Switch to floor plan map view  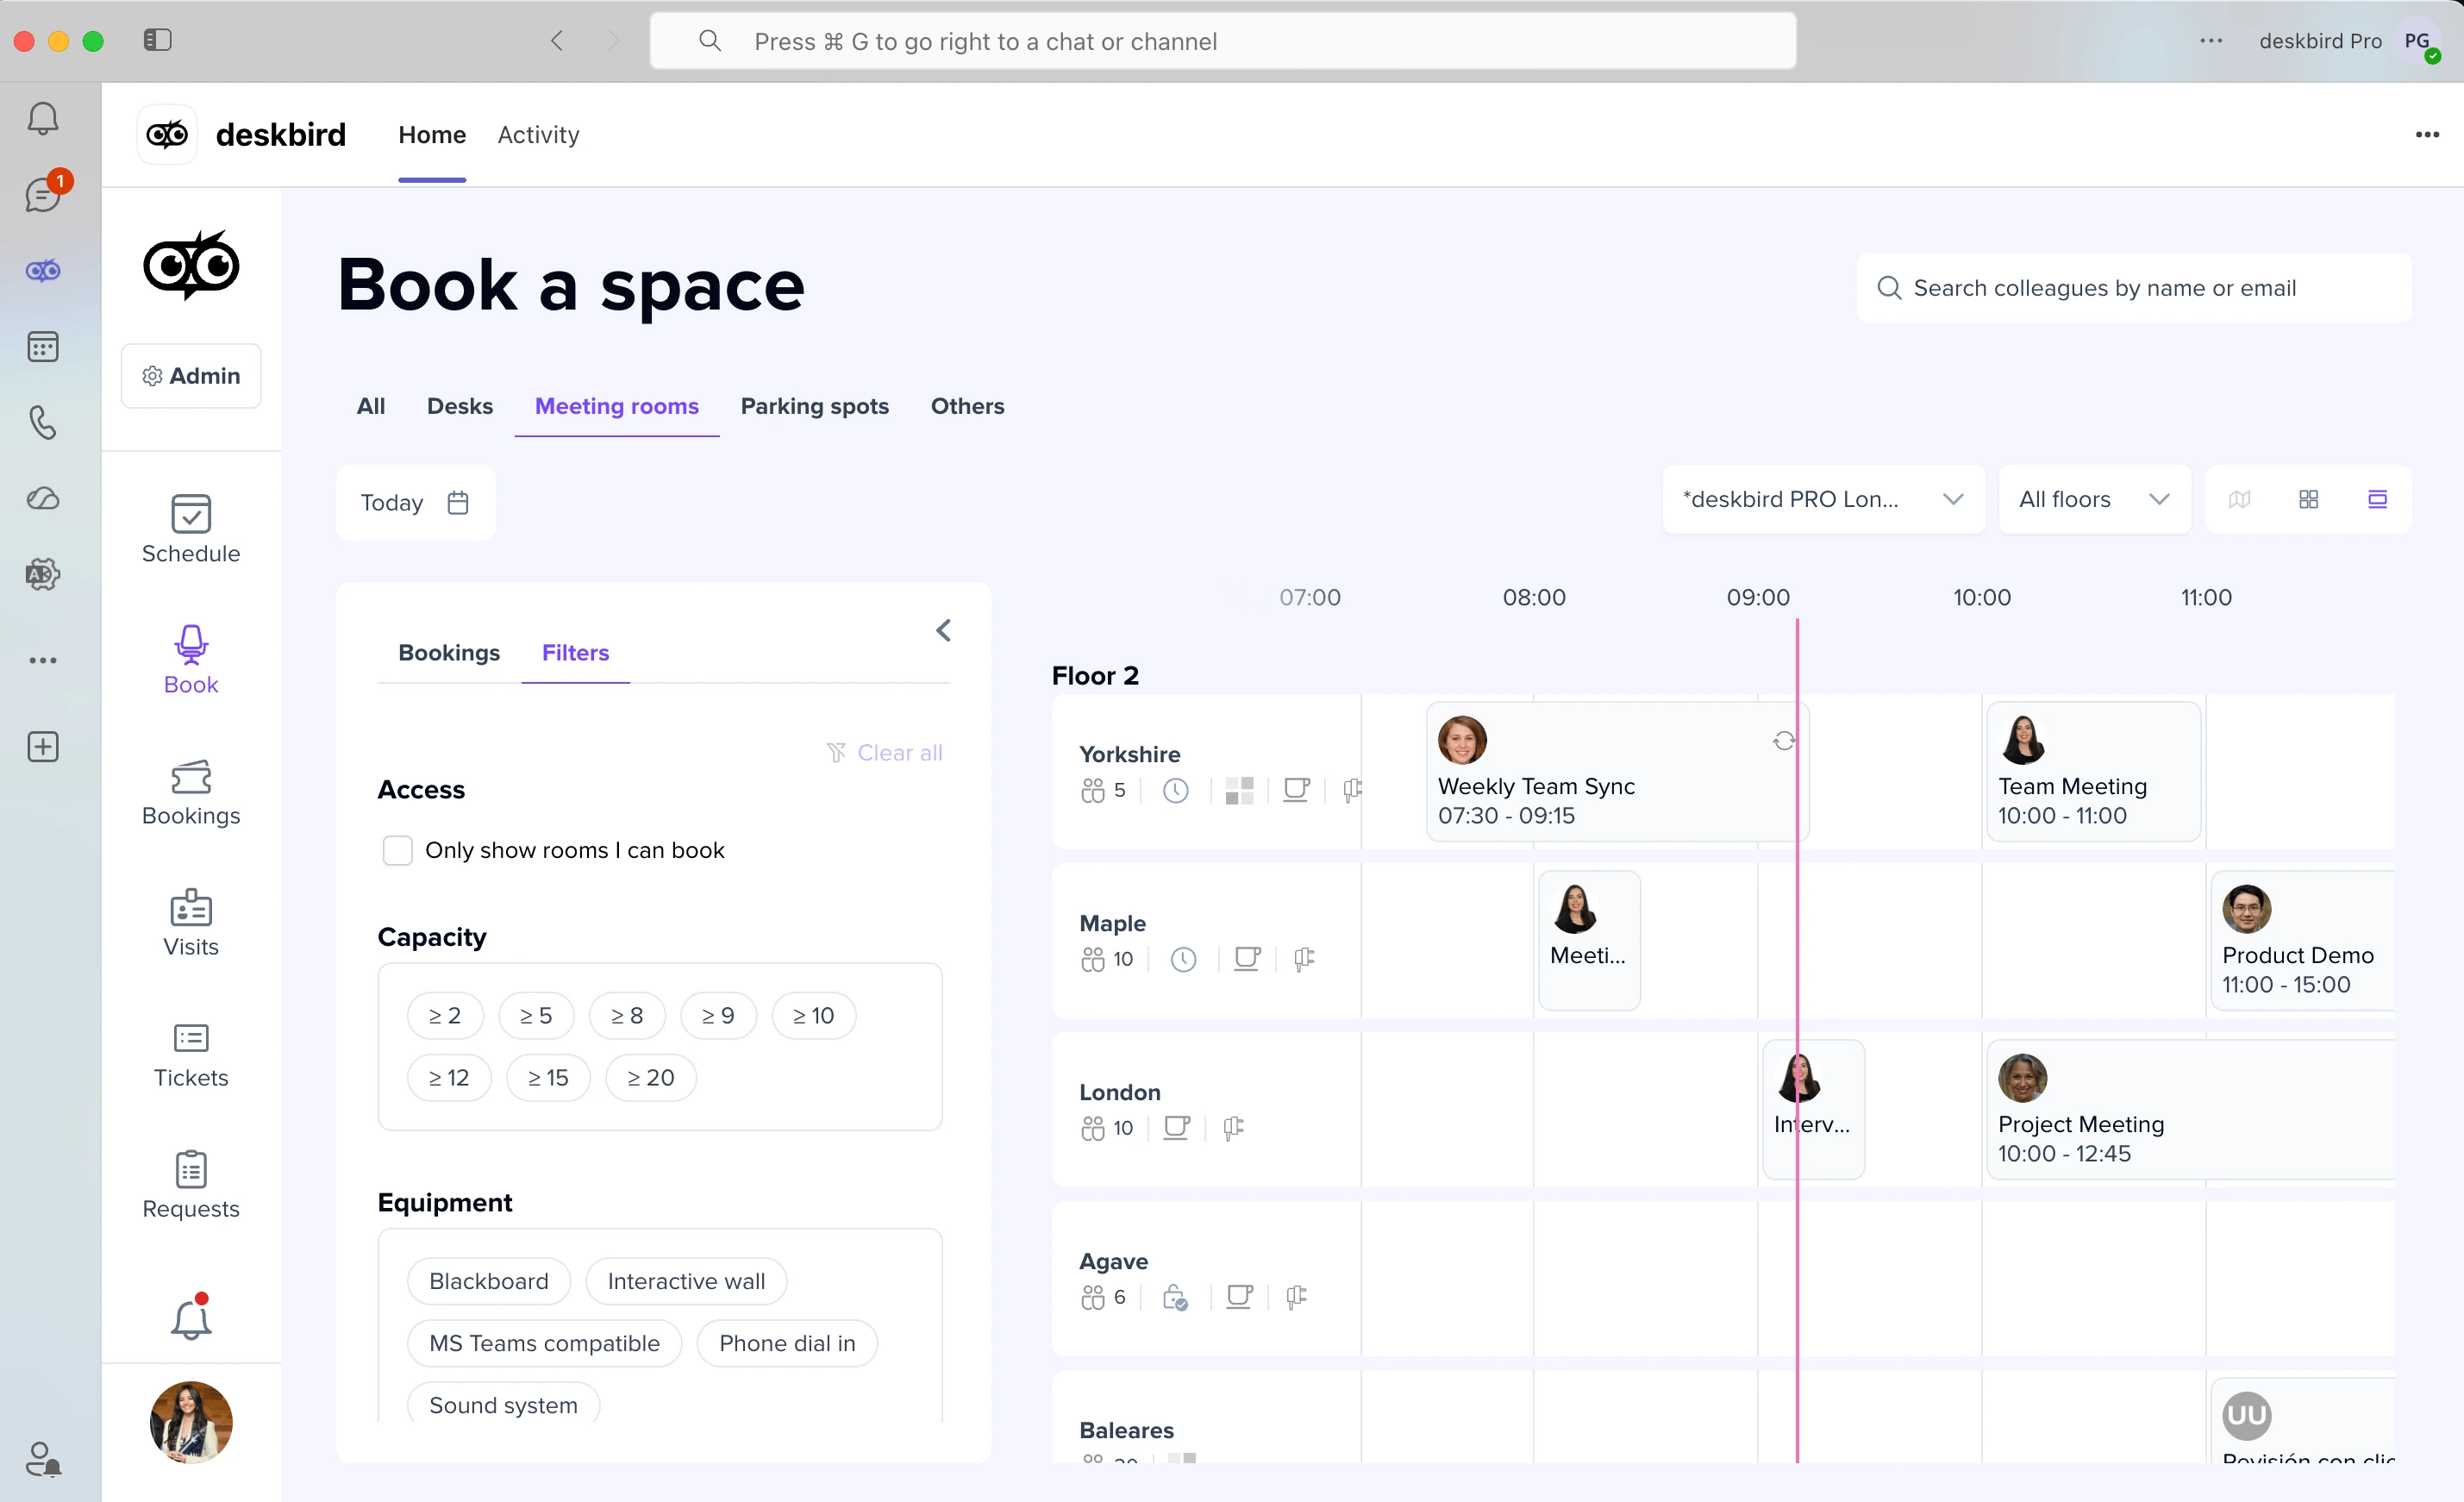2239,499
